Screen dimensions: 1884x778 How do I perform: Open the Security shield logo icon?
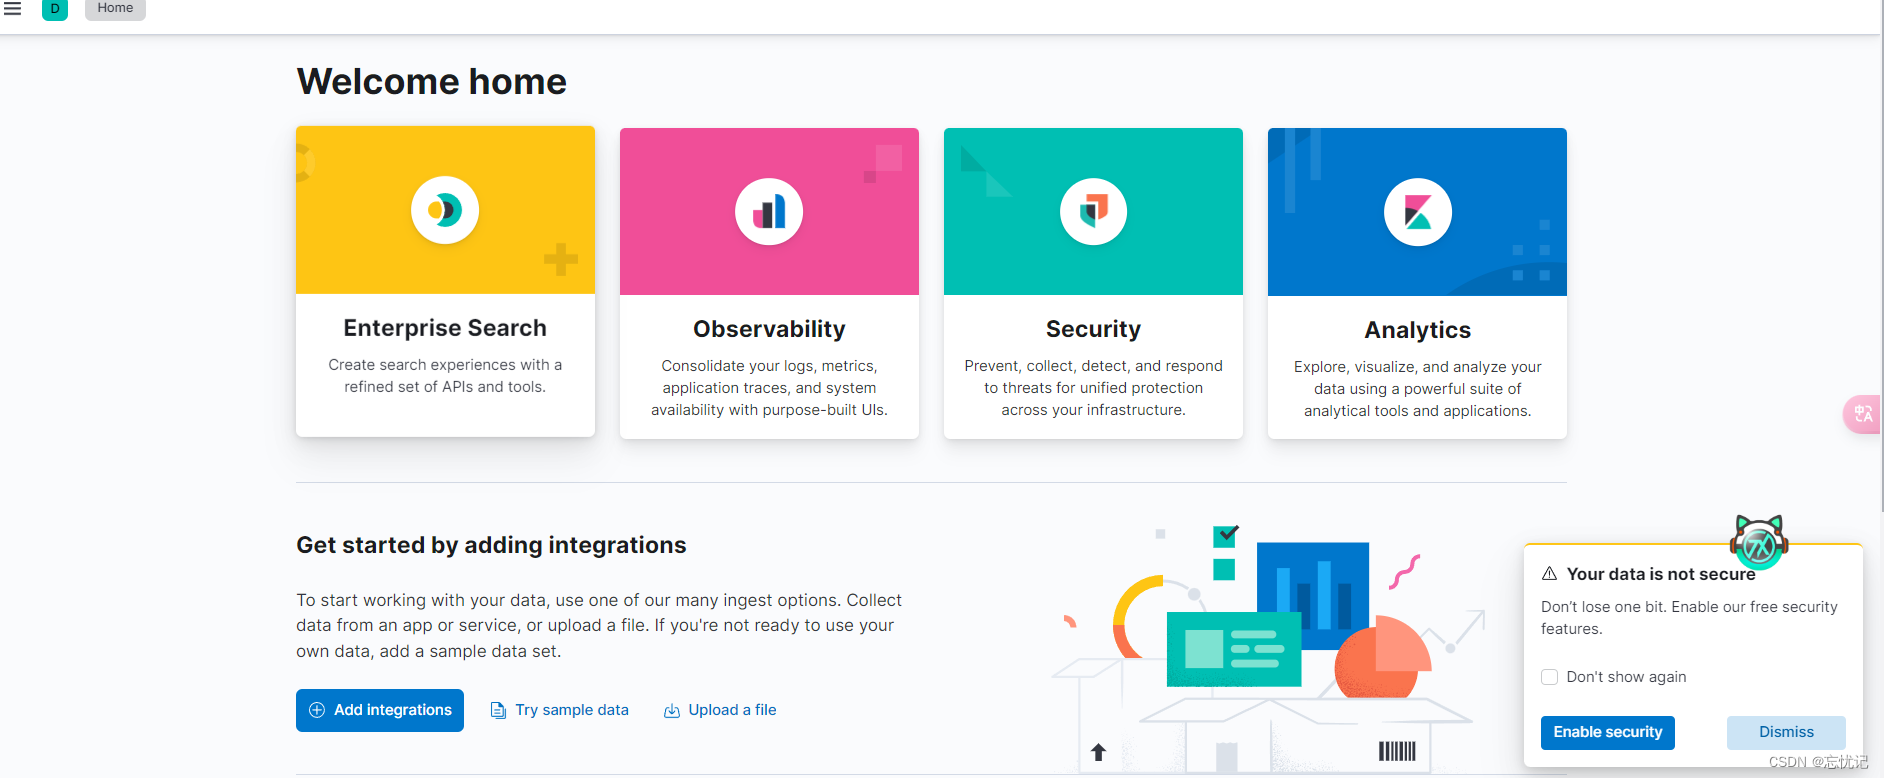coord(1093,212)
